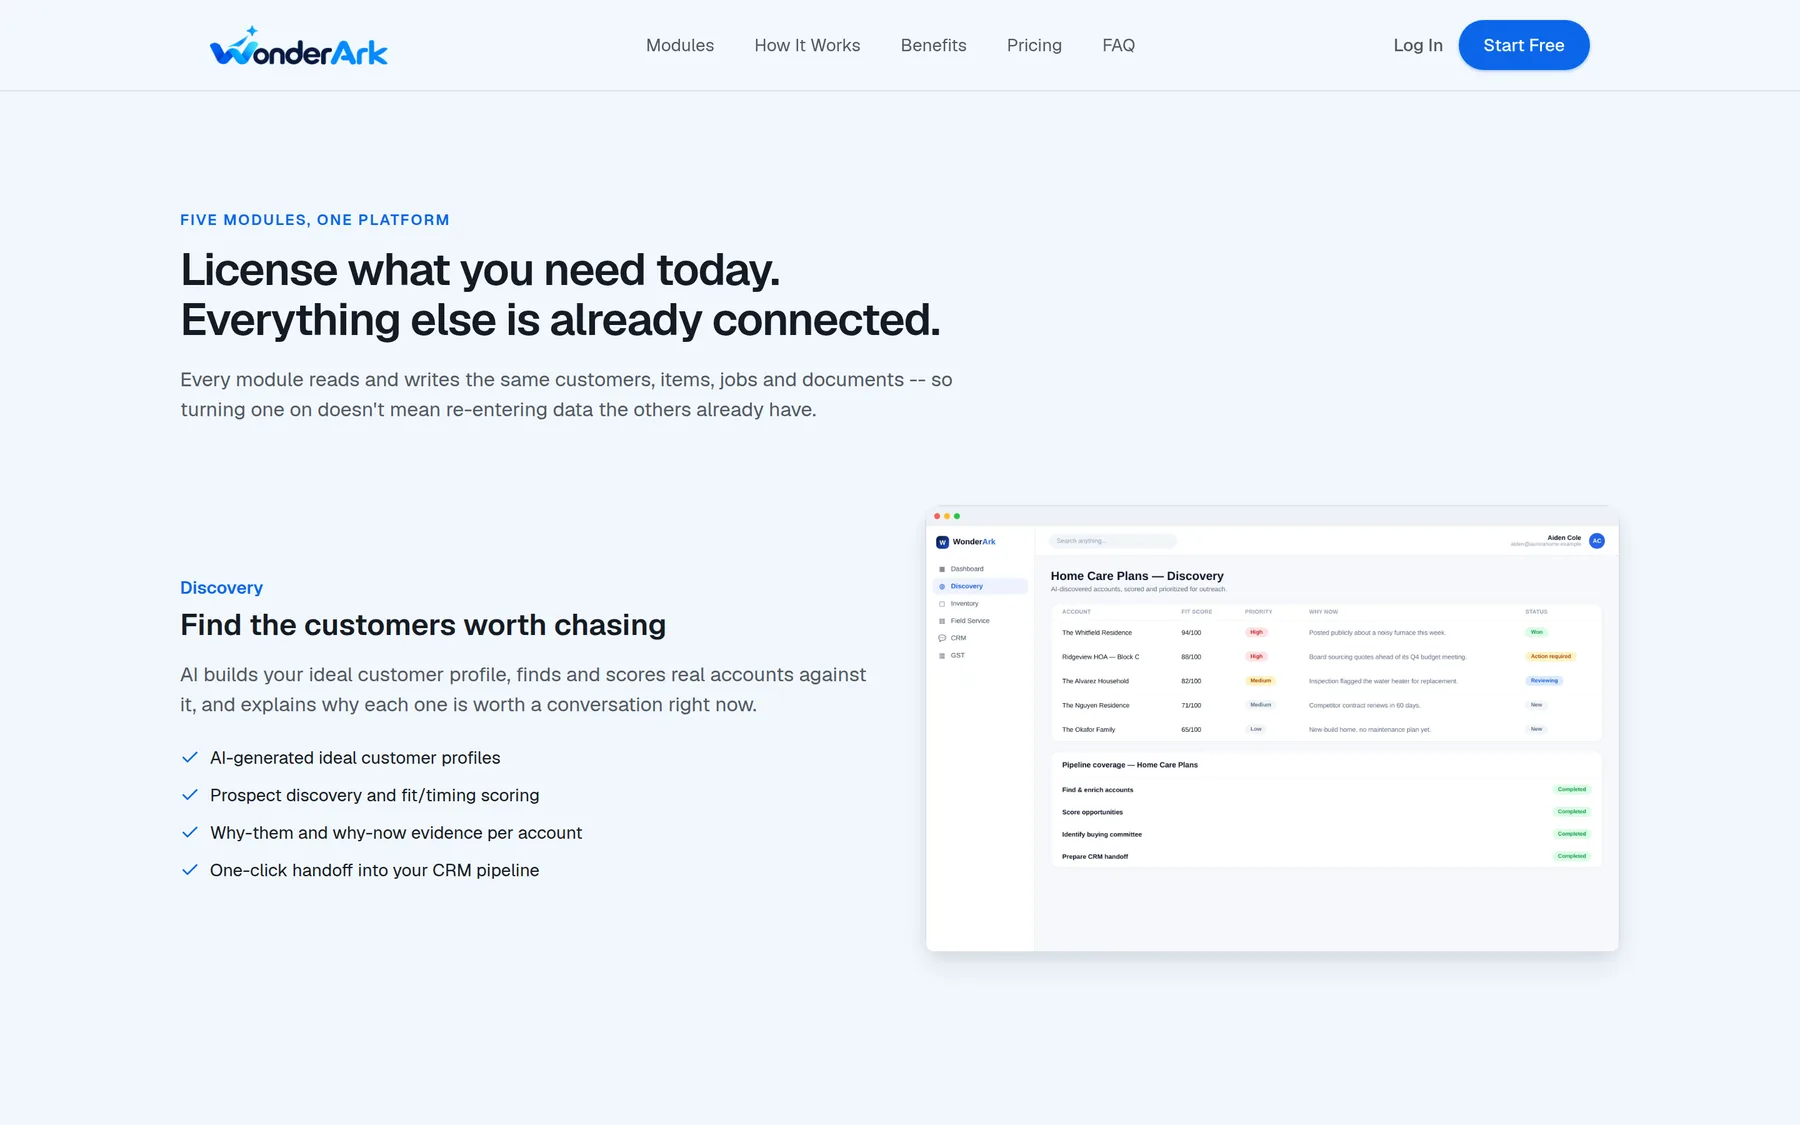This screenshot has width=1800, height=1125.
Task: Click the 94/100 fit score
Action: click(x=1191, y=633)
